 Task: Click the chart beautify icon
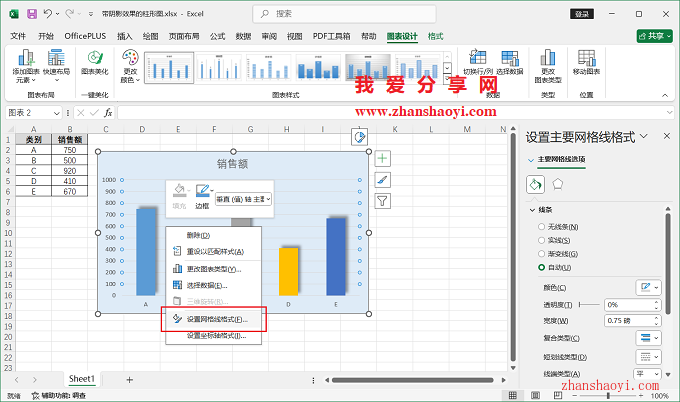click(95, 57)
